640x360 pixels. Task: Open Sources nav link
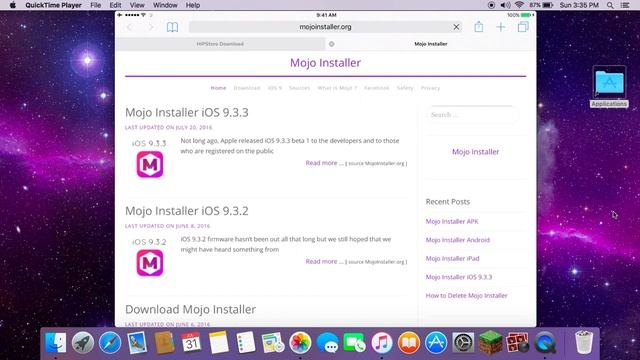300,88
